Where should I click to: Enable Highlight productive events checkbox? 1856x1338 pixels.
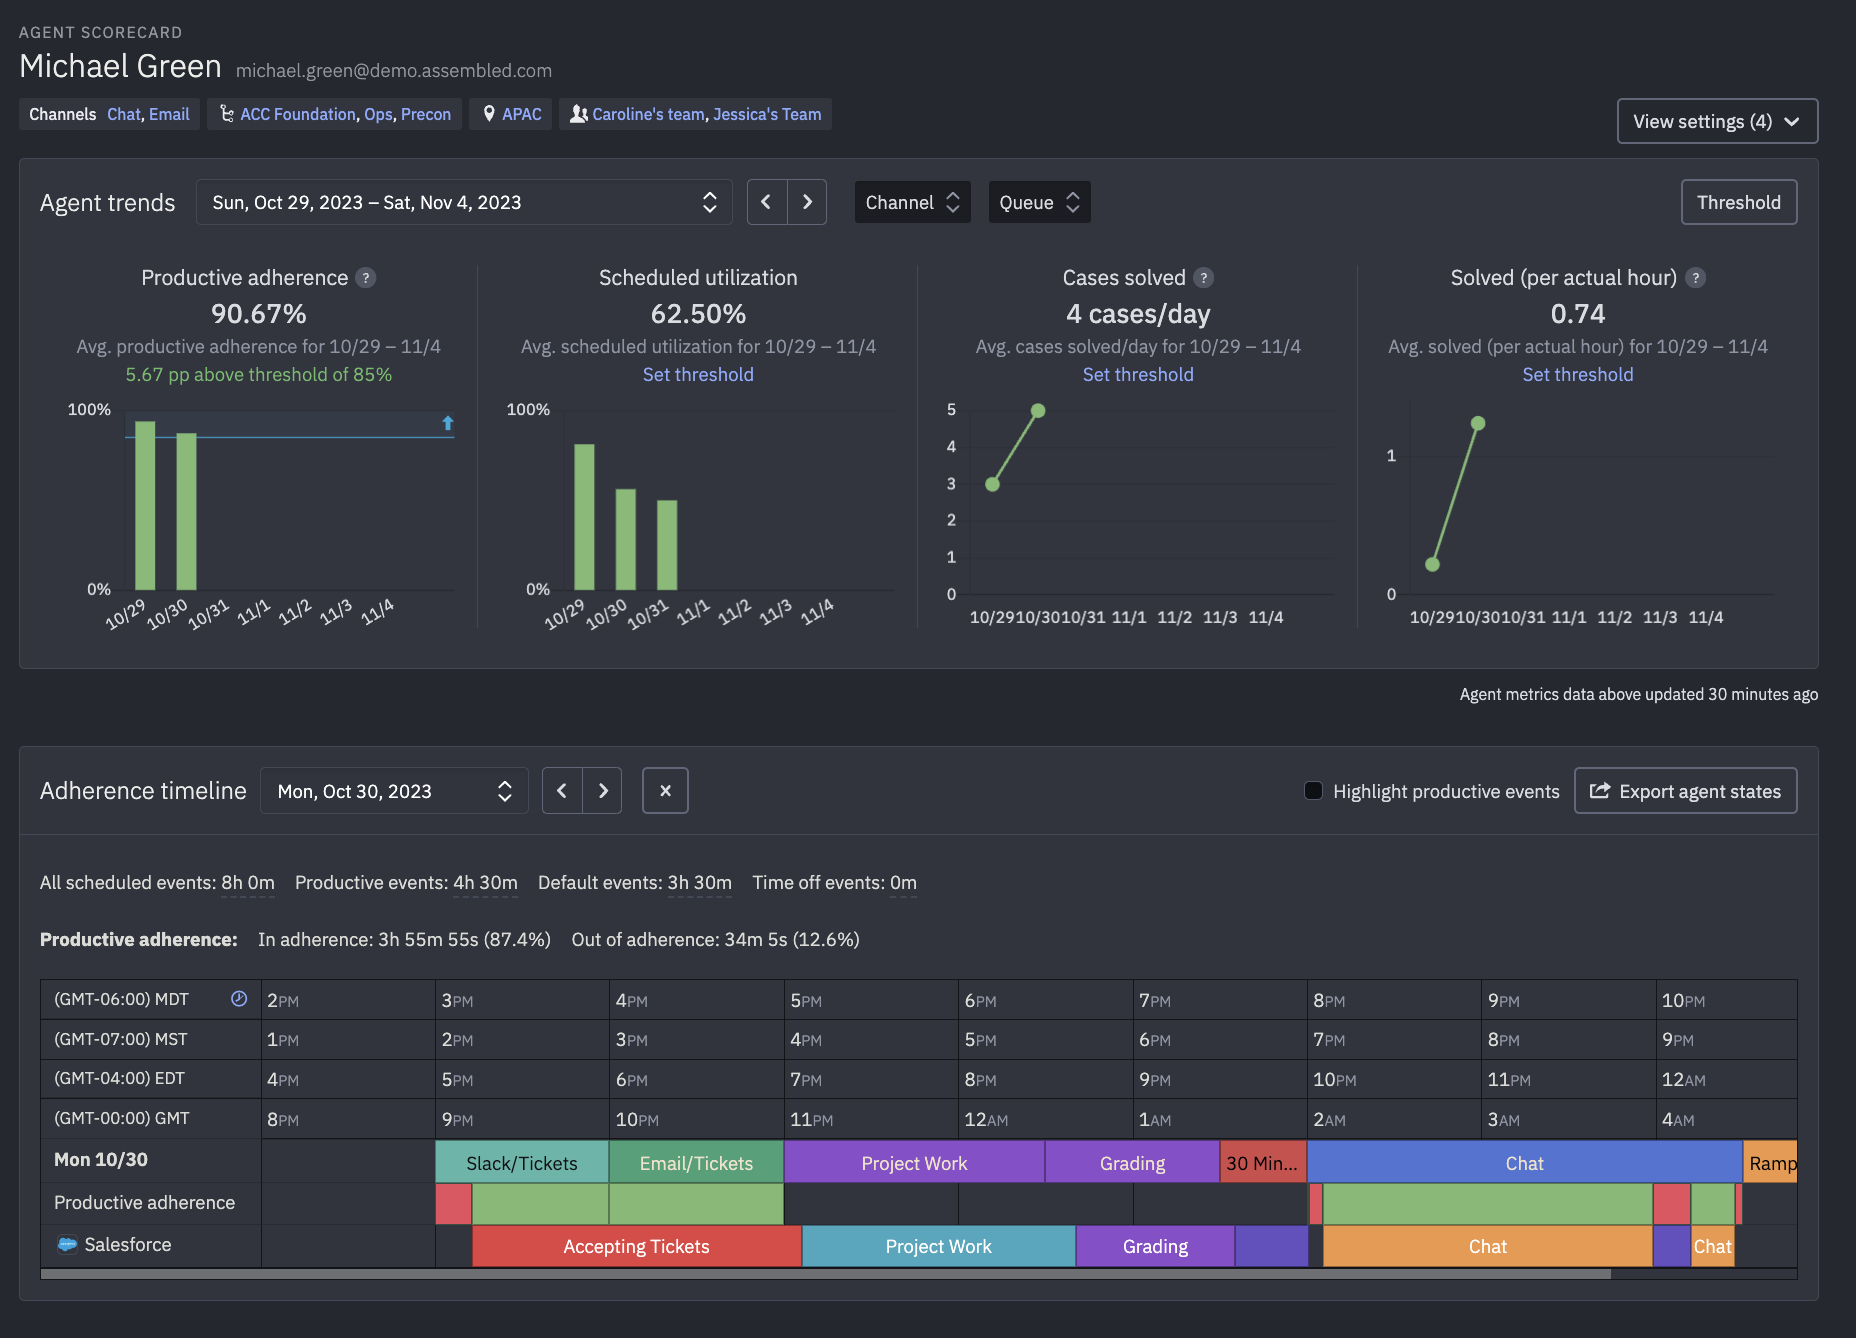[x=1314, y=791]
